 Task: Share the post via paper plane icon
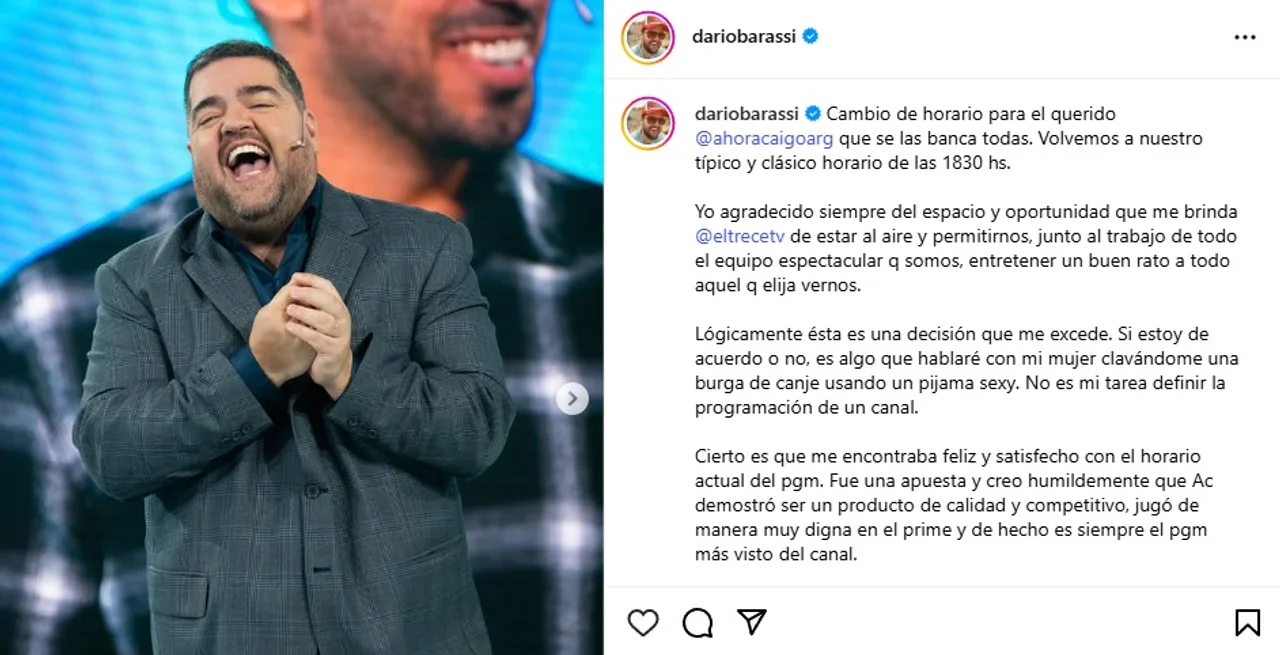[x=752, y=621]
